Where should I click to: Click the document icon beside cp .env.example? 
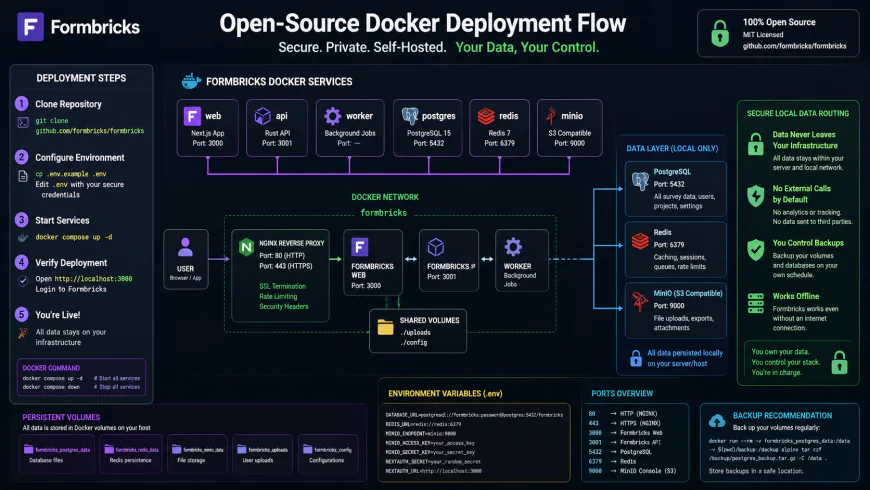[23, 176]
